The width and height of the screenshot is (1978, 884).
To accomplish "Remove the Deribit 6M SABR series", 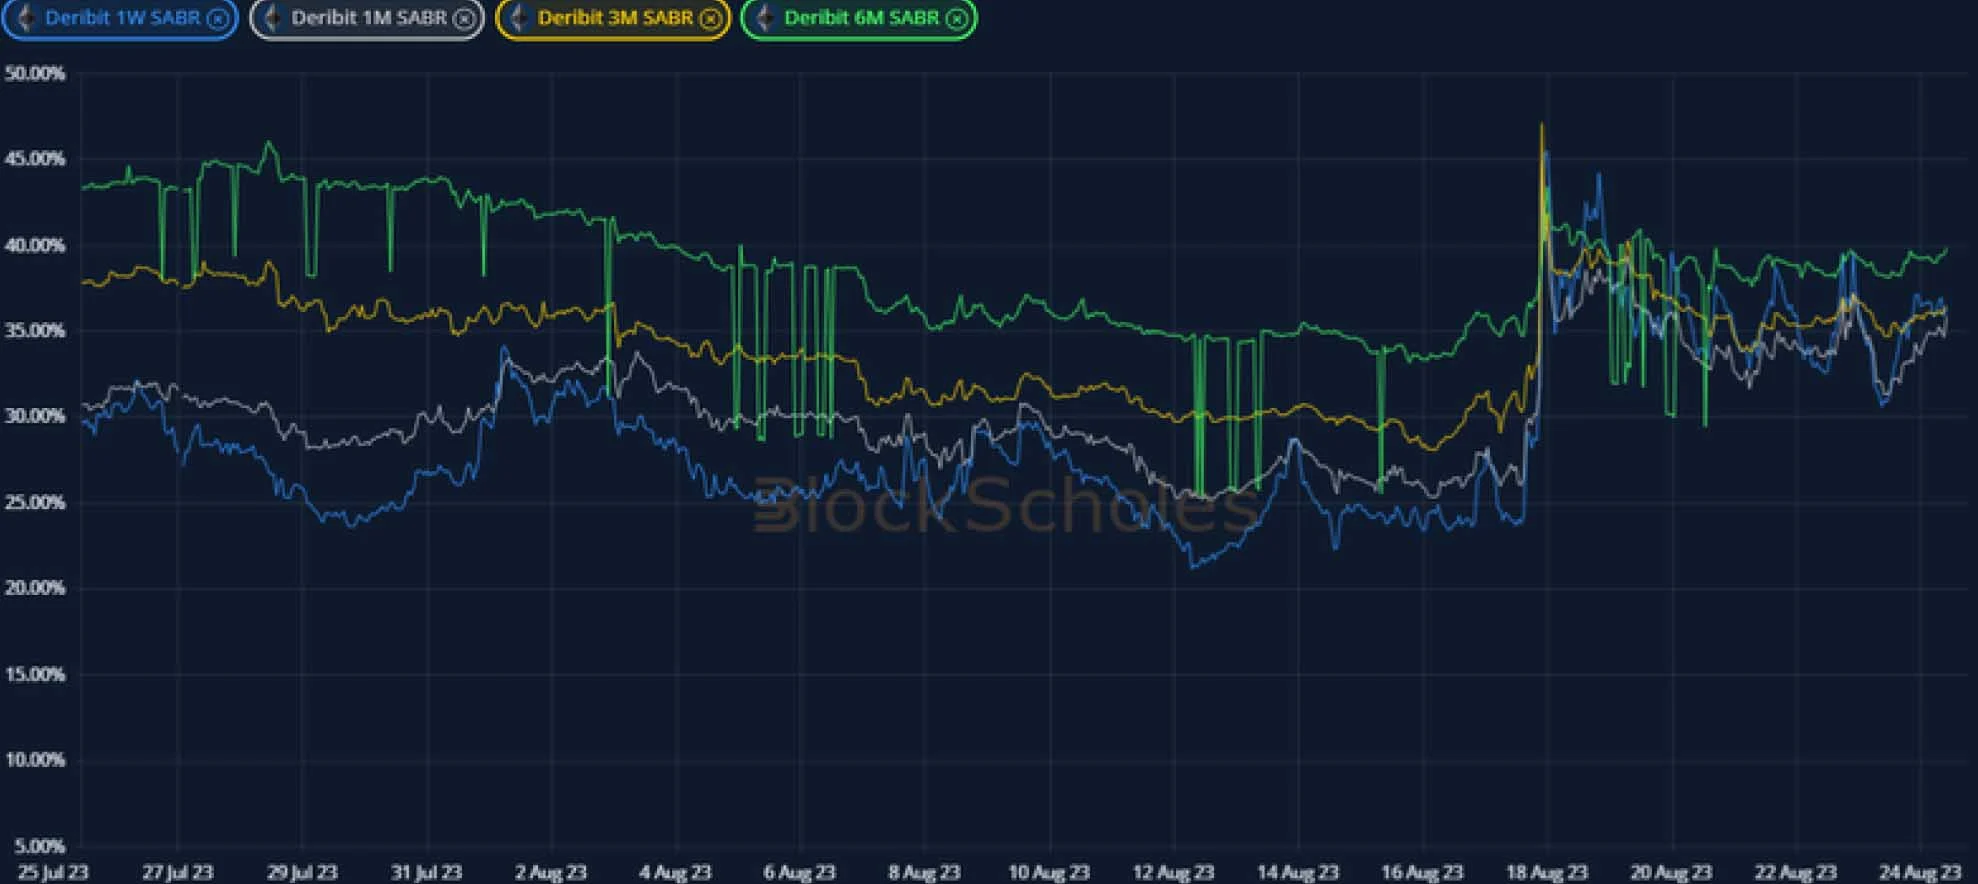I will tap(957, 19).
